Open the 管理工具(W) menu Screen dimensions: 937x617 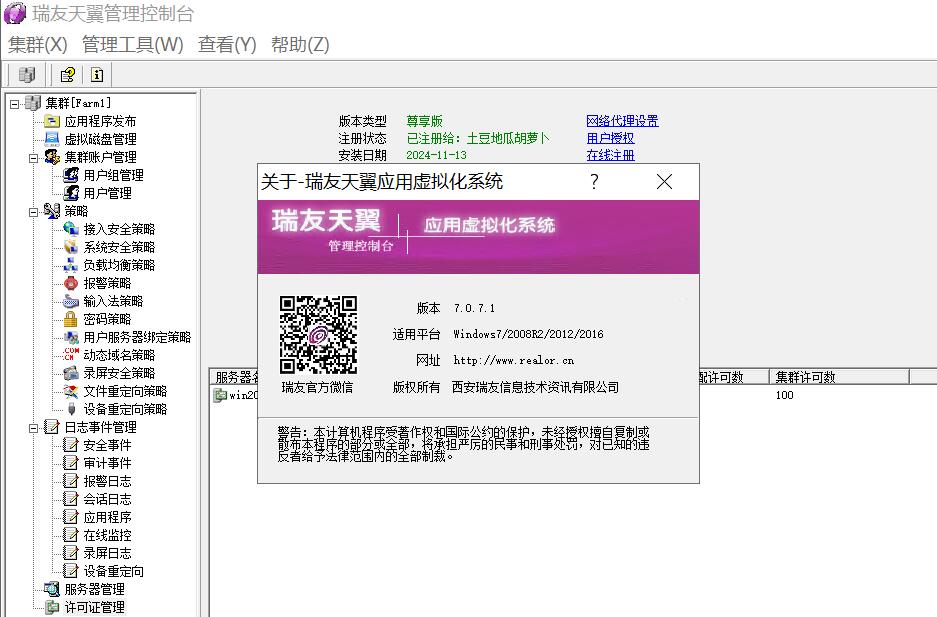(x=132, y=45)
